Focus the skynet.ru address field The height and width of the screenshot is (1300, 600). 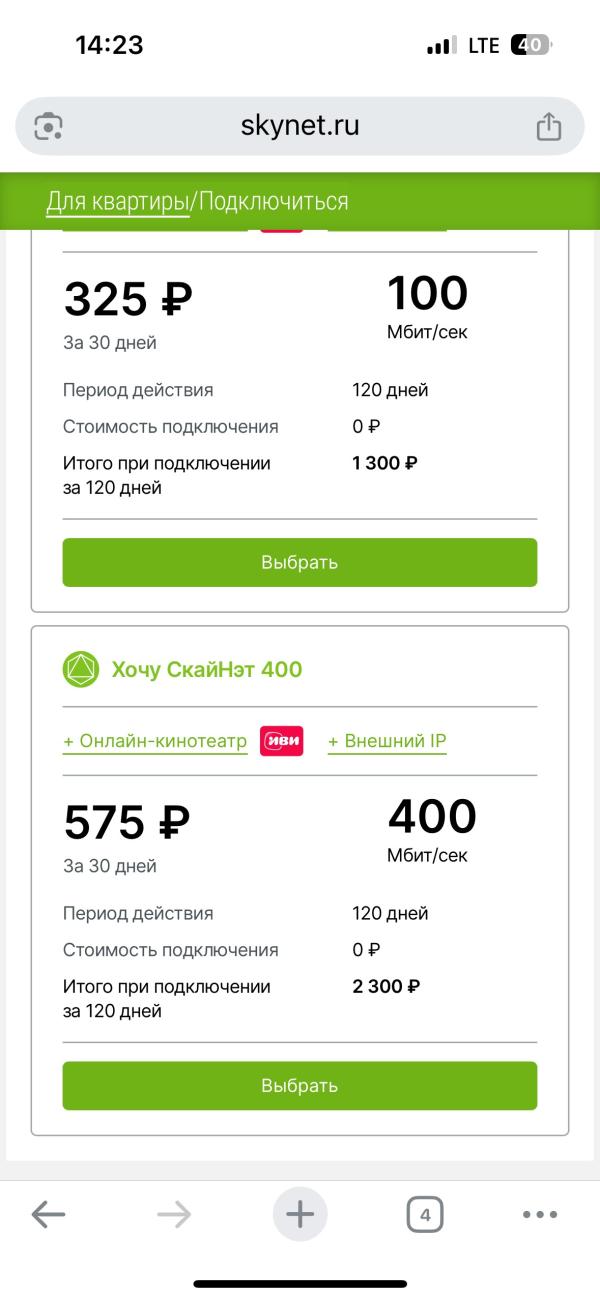300,126
